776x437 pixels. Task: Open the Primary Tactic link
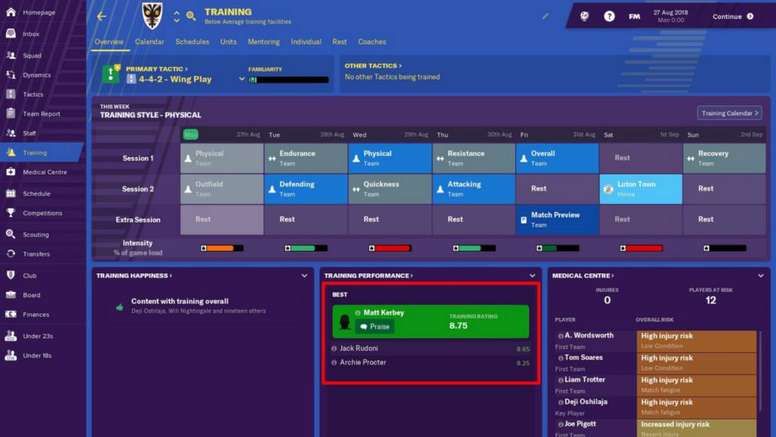click(156, 69)
